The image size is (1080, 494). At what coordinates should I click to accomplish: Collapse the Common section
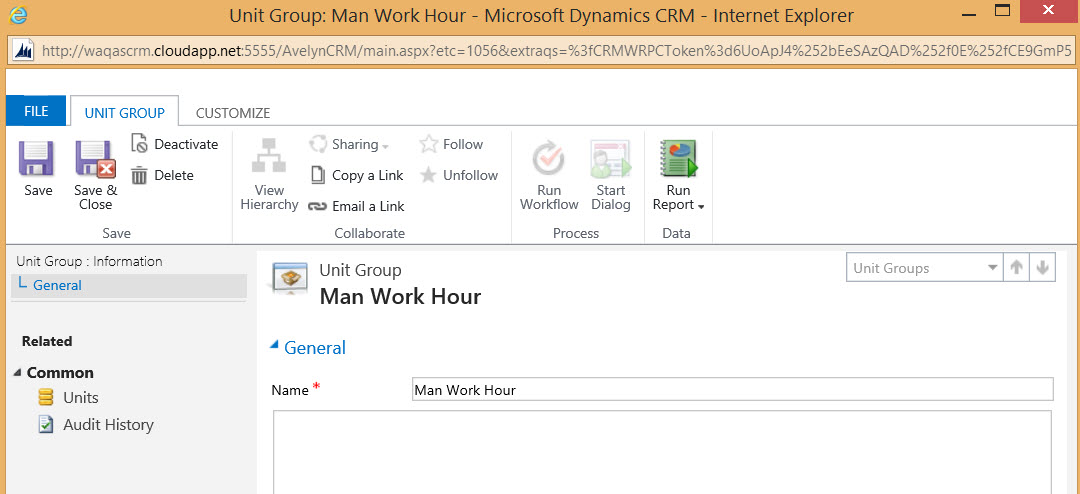coord(17,373)
